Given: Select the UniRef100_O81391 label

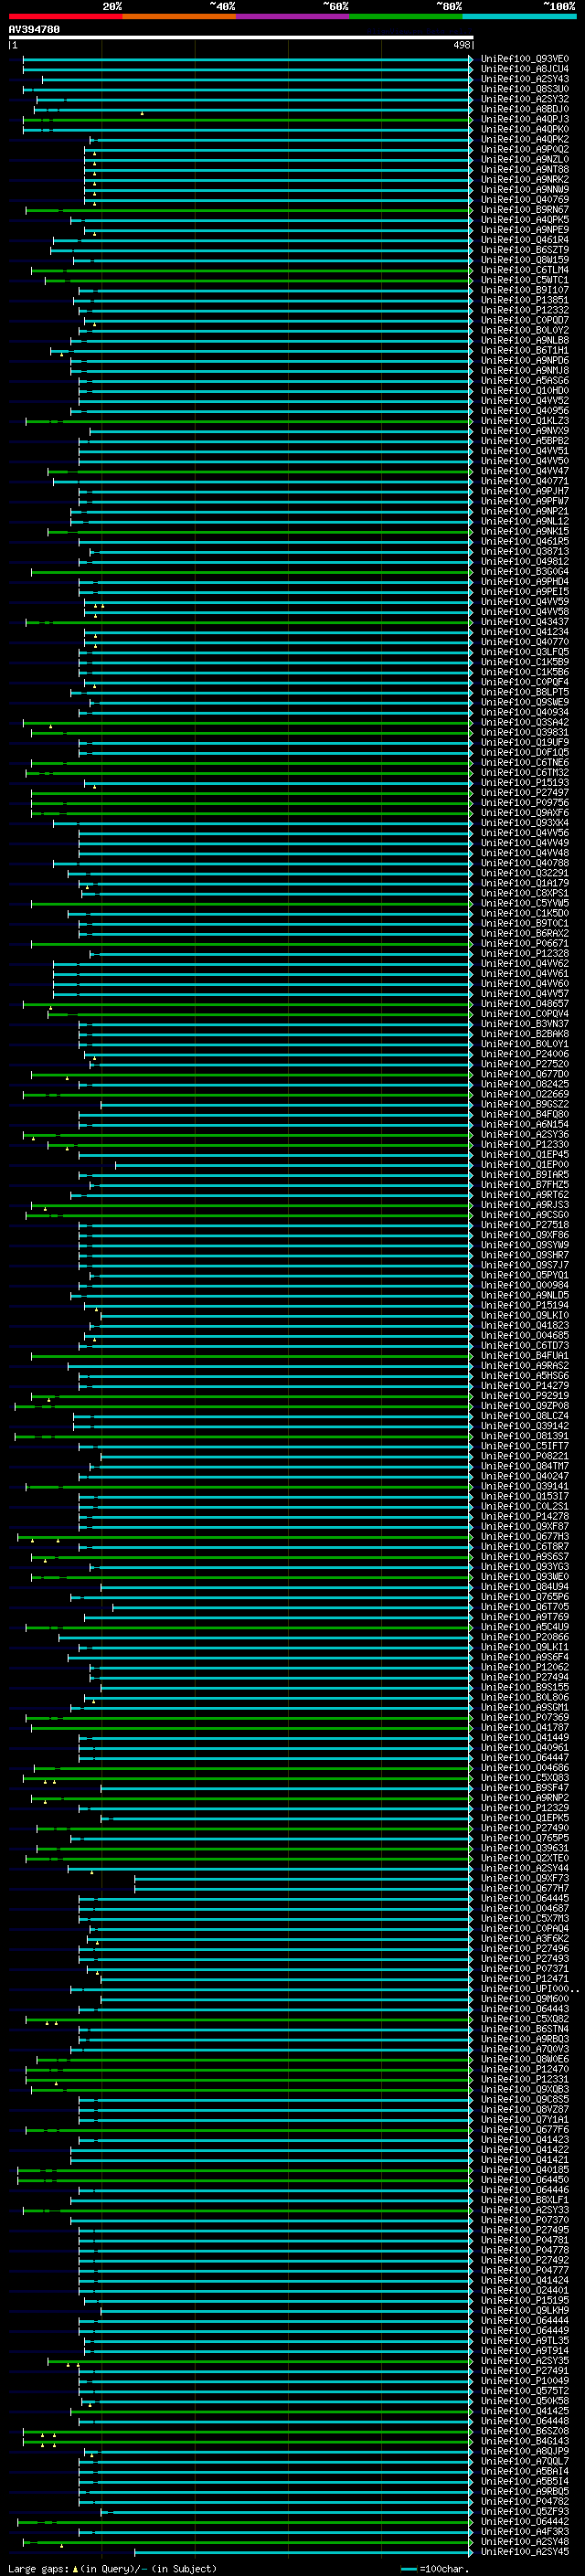Looking at the screenshot, I should point(525,1436).
